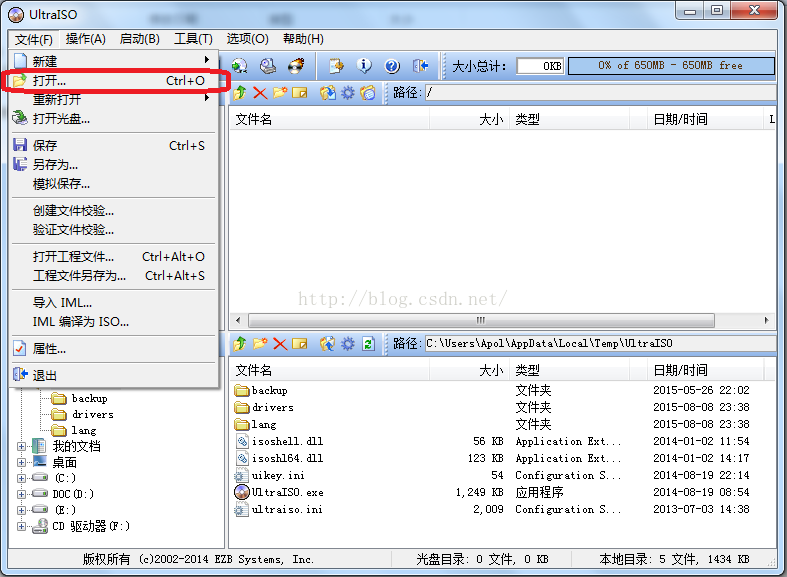
Task: Click the image path field showing /
Action: [x=600, y=93]
